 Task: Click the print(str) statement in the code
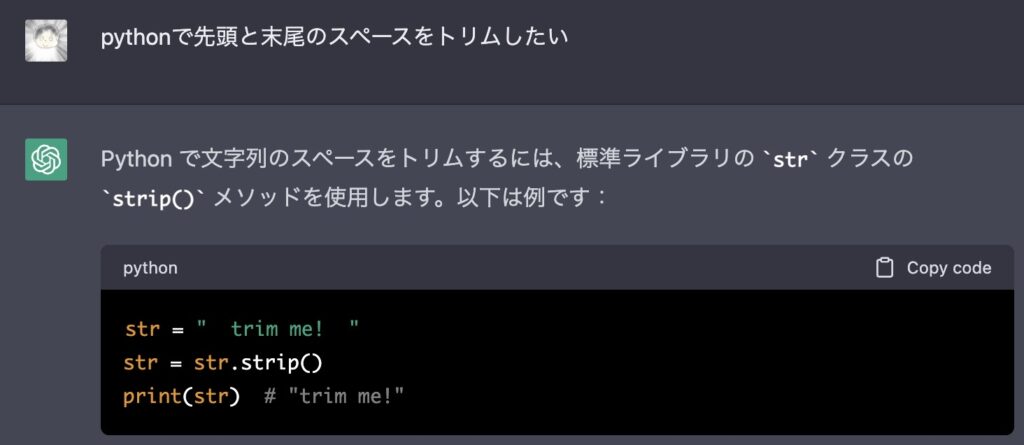[181, 396]
